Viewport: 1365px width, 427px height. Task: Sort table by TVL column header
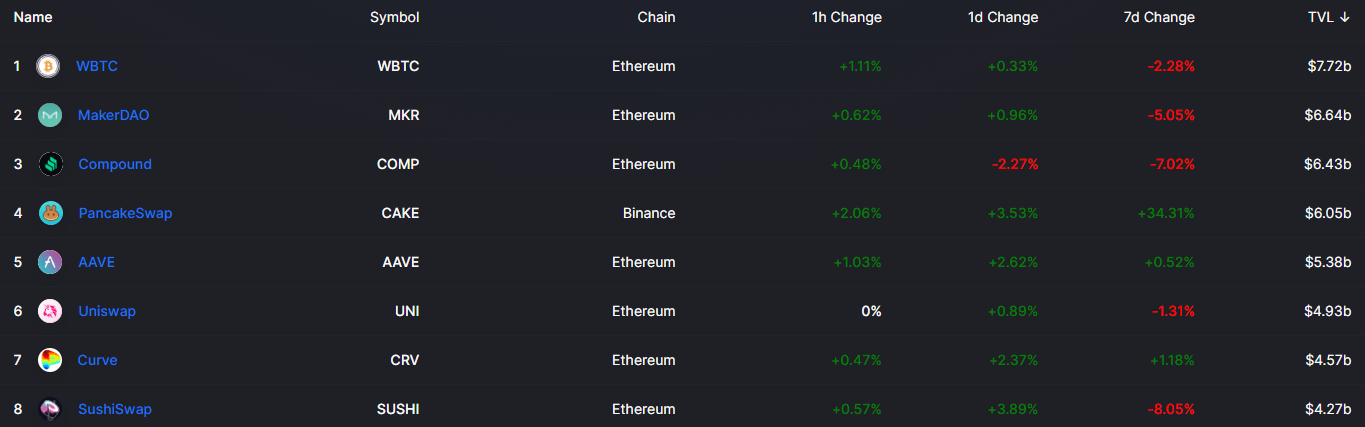1329,17
